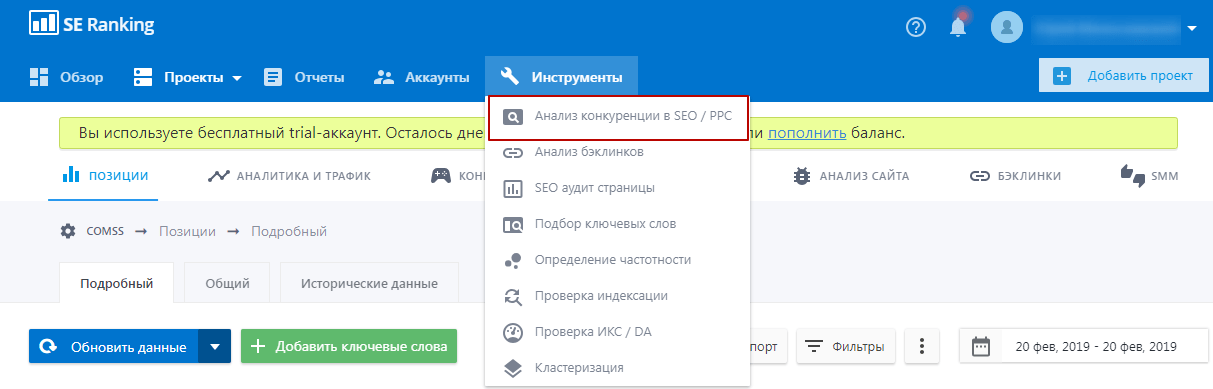Click the indexing check refresh-search icon
The height and width of the screenshot is (389, 1213).
(x=513, y=296)
